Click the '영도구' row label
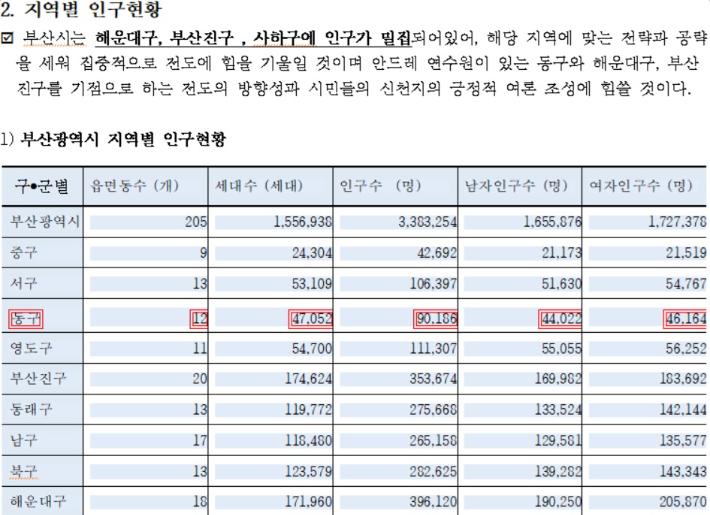The image size is (710, 515). (x=31, y=348)
